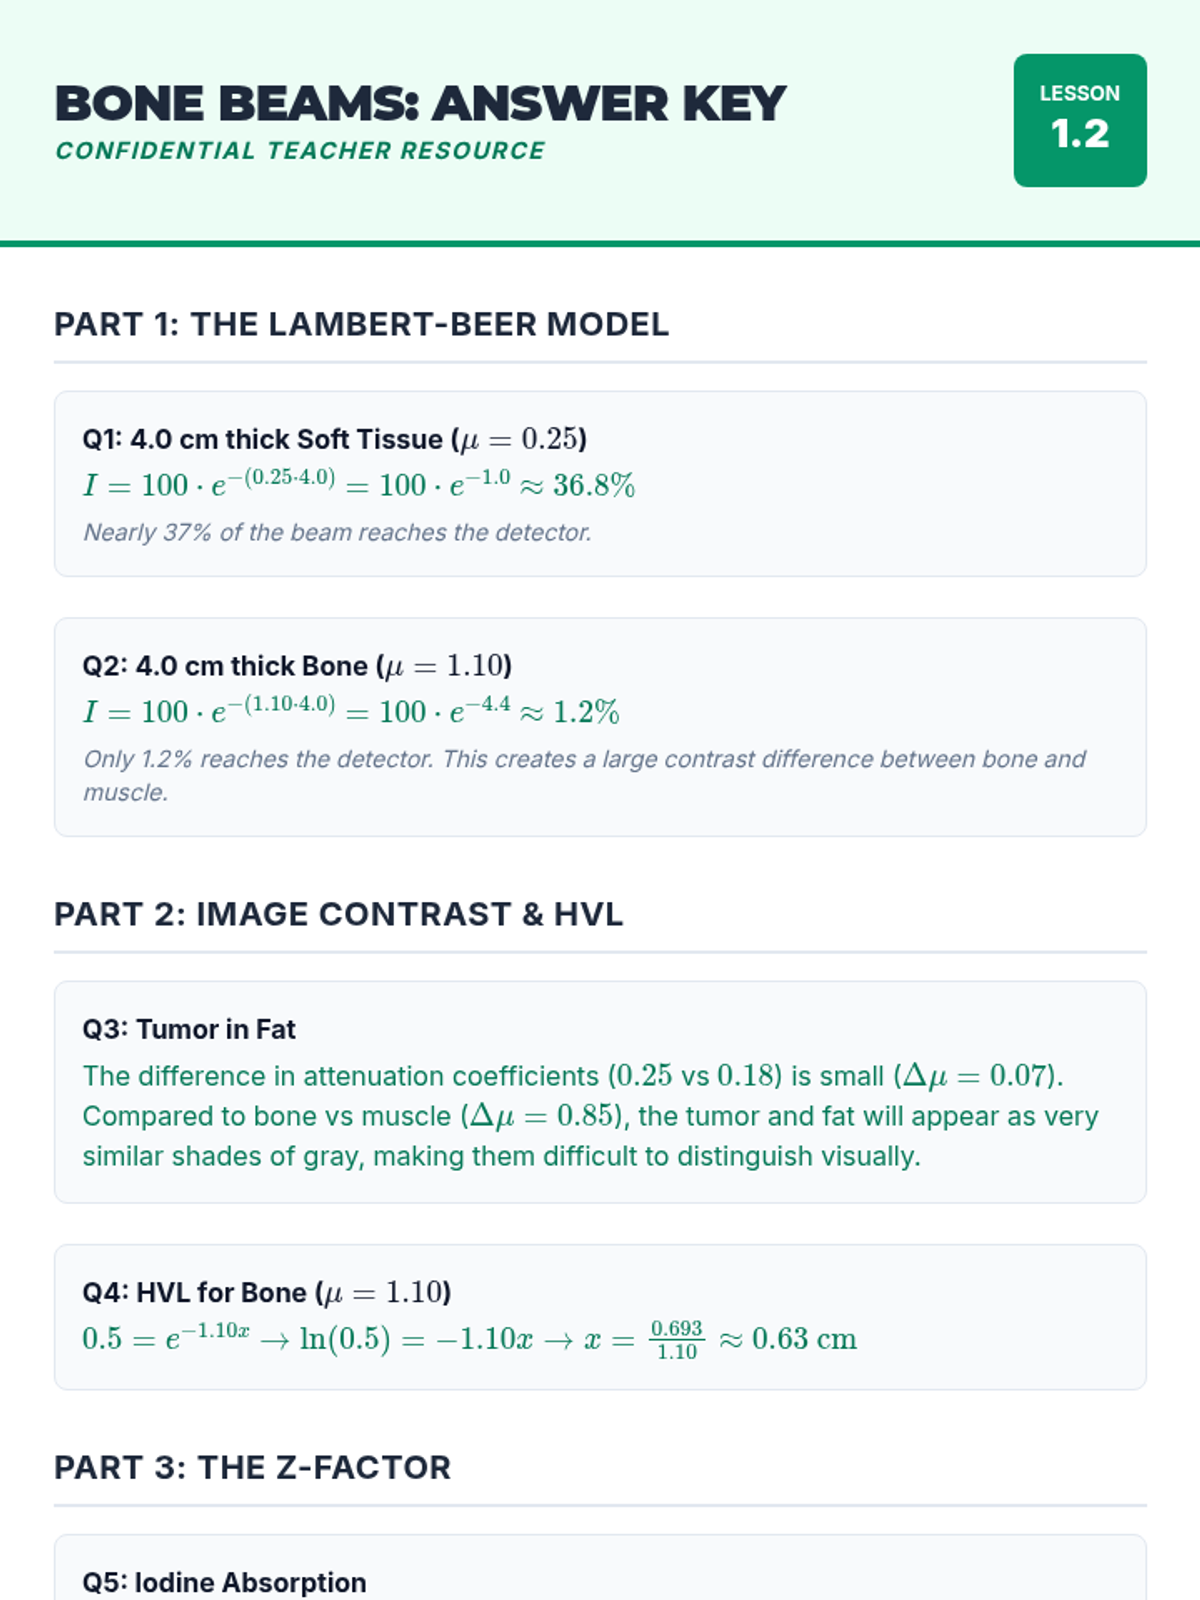Click the Q2 4.0 cm thick Bone title
The width and height of the screenshot is (1200, 1600).
297,666
